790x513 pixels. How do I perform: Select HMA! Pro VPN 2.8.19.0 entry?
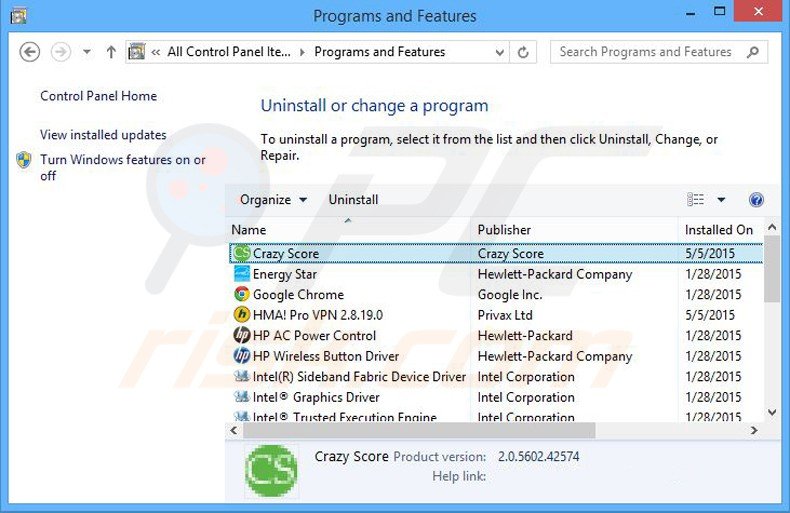click(318, 315)
